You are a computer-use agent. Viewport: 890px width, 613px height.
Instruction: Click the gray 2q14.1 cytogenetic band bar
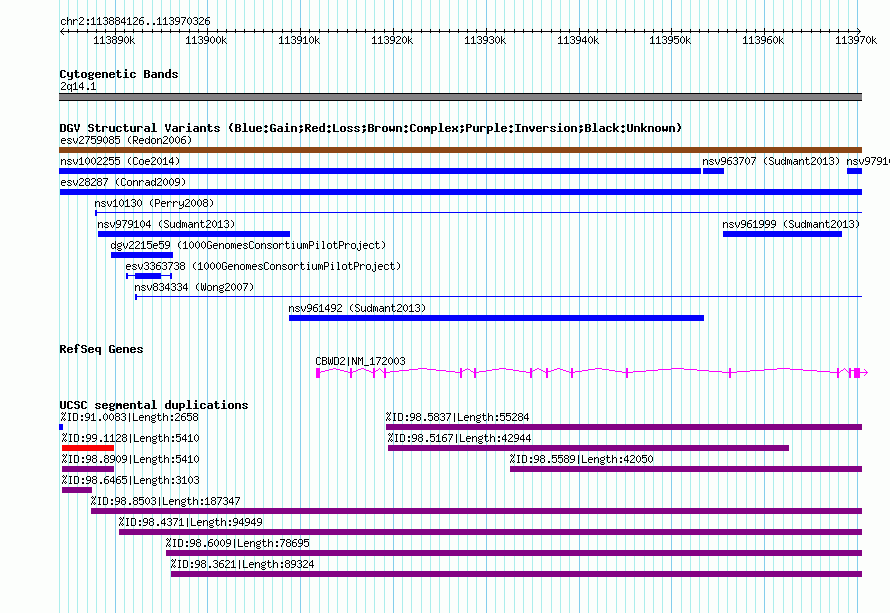tap(460, 97)
